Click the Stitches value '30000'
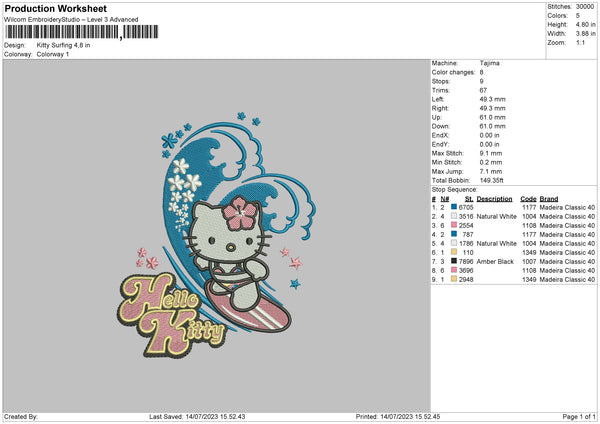The width and height of the screenshot is (600, 424). click(585, 7)
